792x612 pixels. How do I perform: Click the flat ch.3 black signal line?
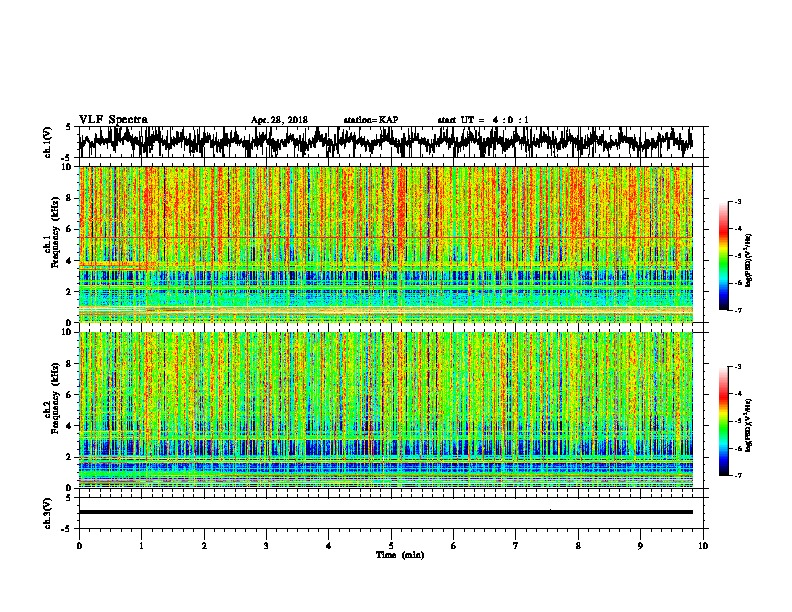[385, 512]
